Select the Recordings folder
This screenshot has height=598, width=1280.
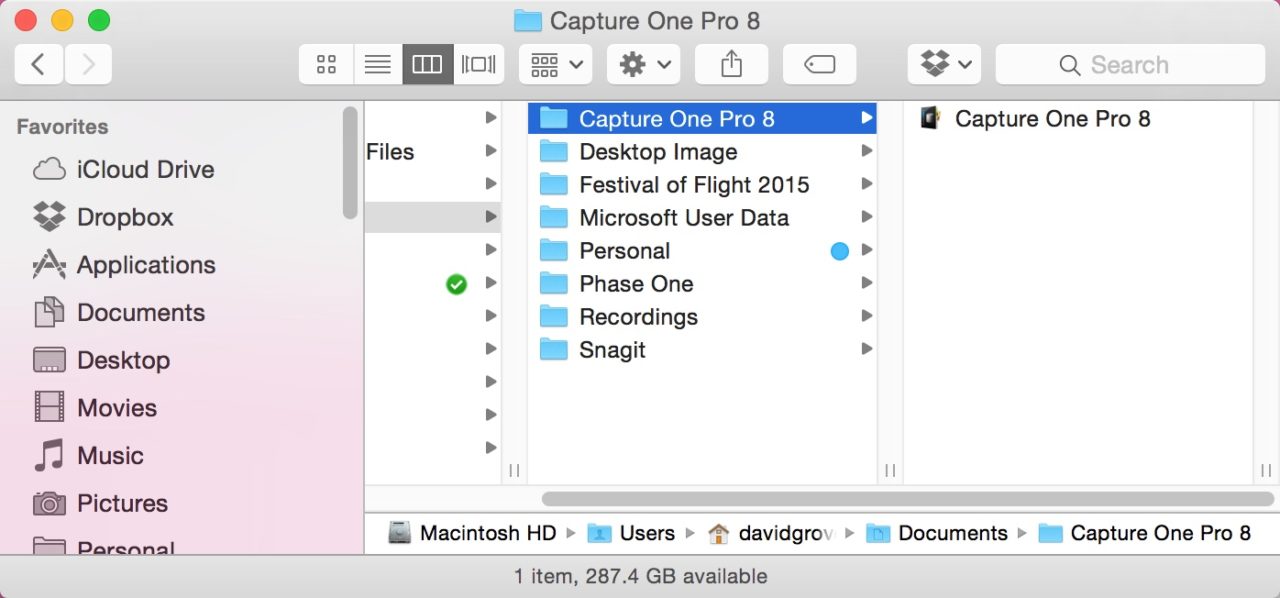click(702, 317)
